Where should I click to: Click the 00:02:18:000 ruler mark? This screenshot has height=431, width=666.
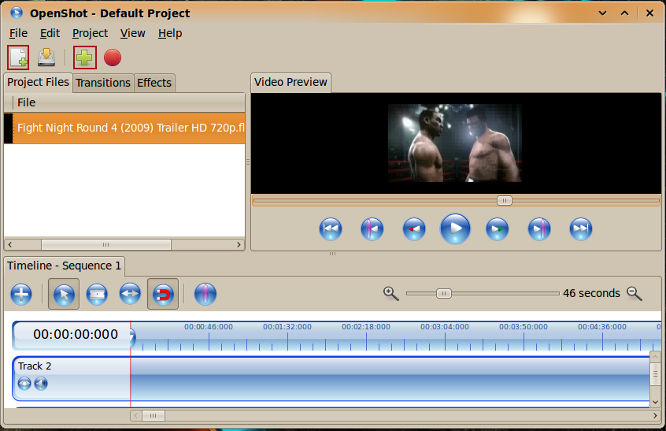(366, 327)
